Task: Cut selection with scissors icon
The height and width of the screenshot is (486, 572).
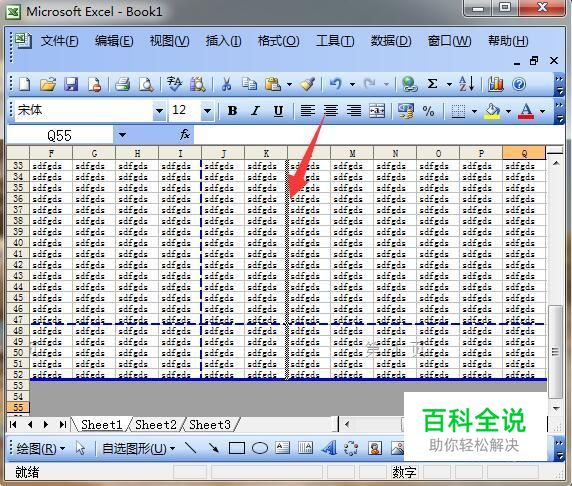Action: (x=227, y=84)
